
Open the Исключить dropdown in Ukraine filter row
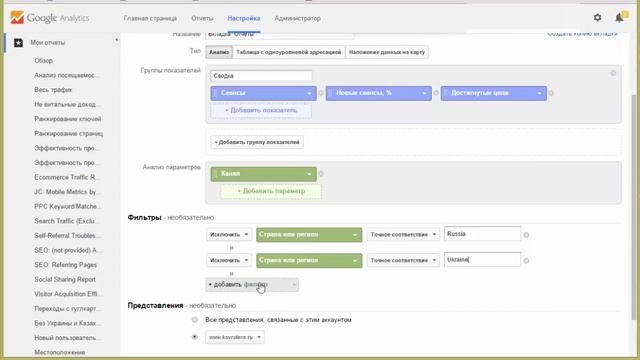pyautogui.click(x=229, y=260)
